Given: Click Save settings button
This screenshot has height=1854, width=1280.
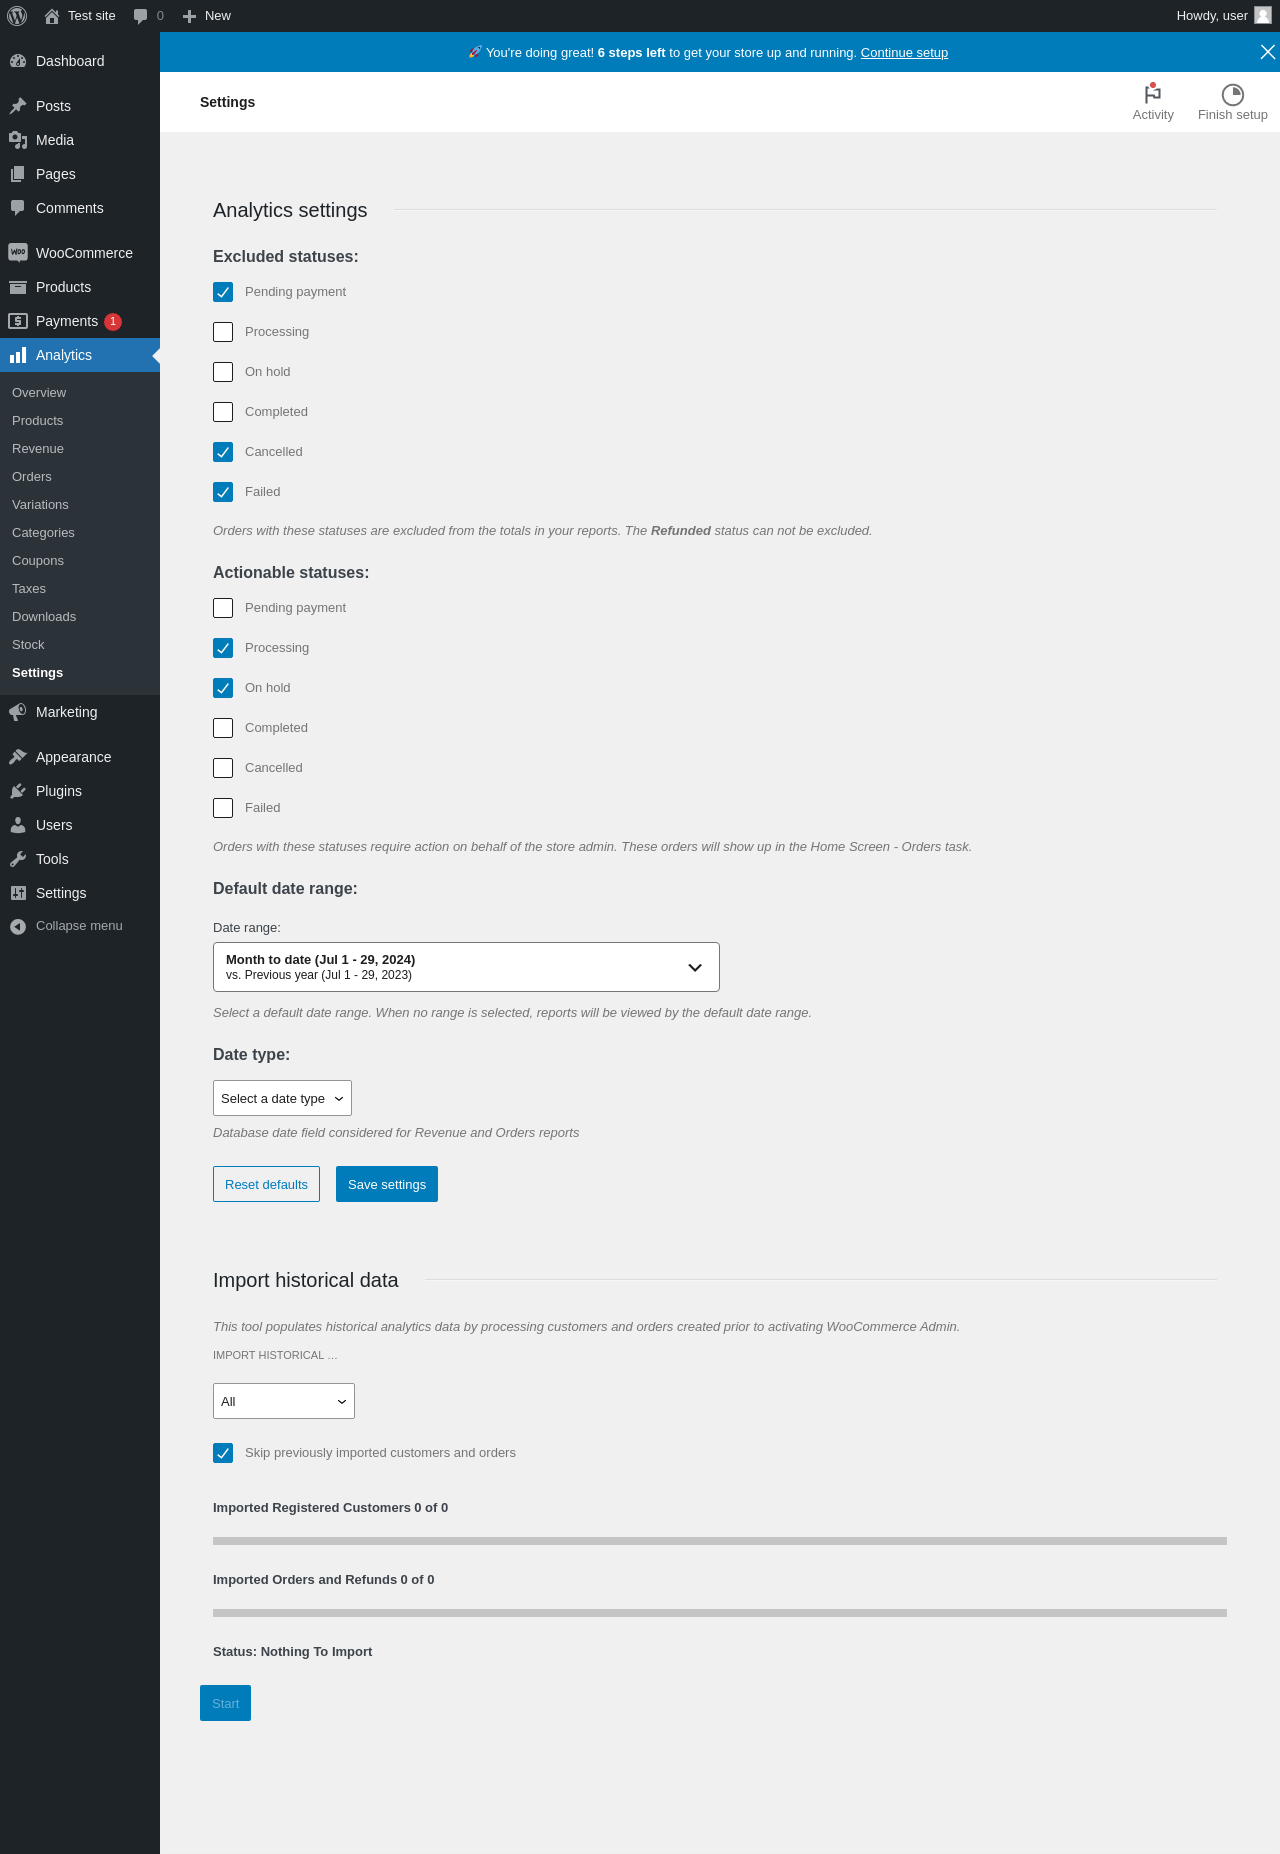Looking at the screenshot, I should pyautogui.click(x=387, y=1184).
